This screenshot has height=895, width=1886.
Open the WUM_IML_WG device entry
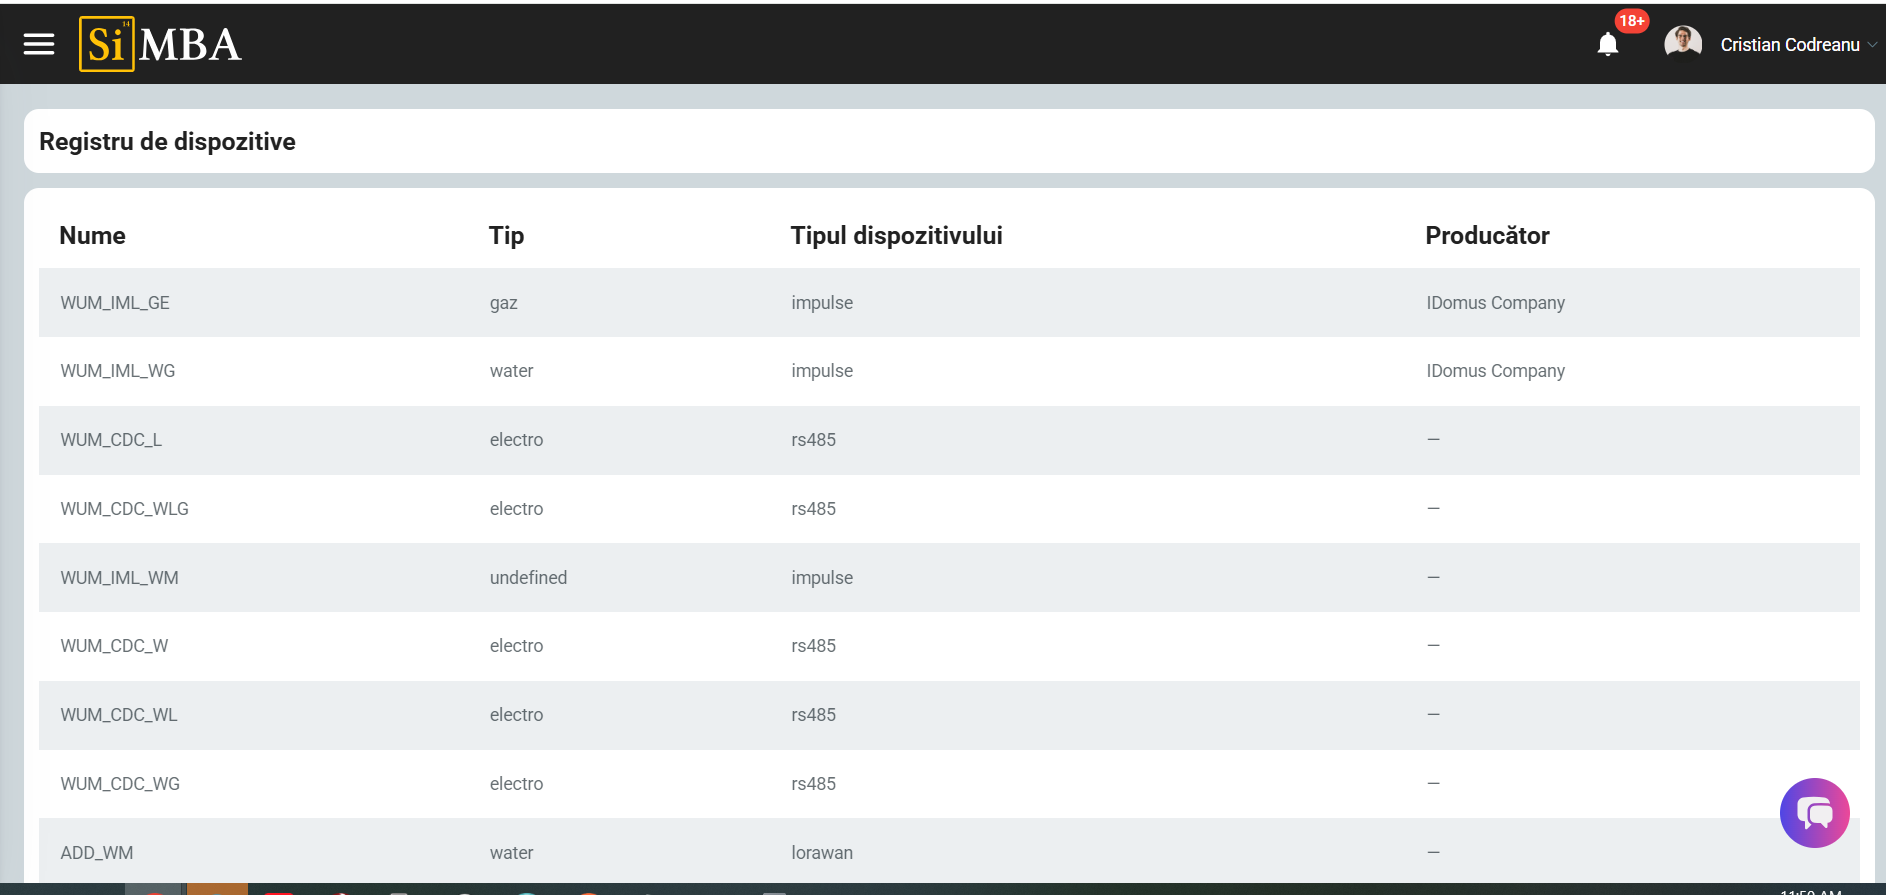(118, 371)
